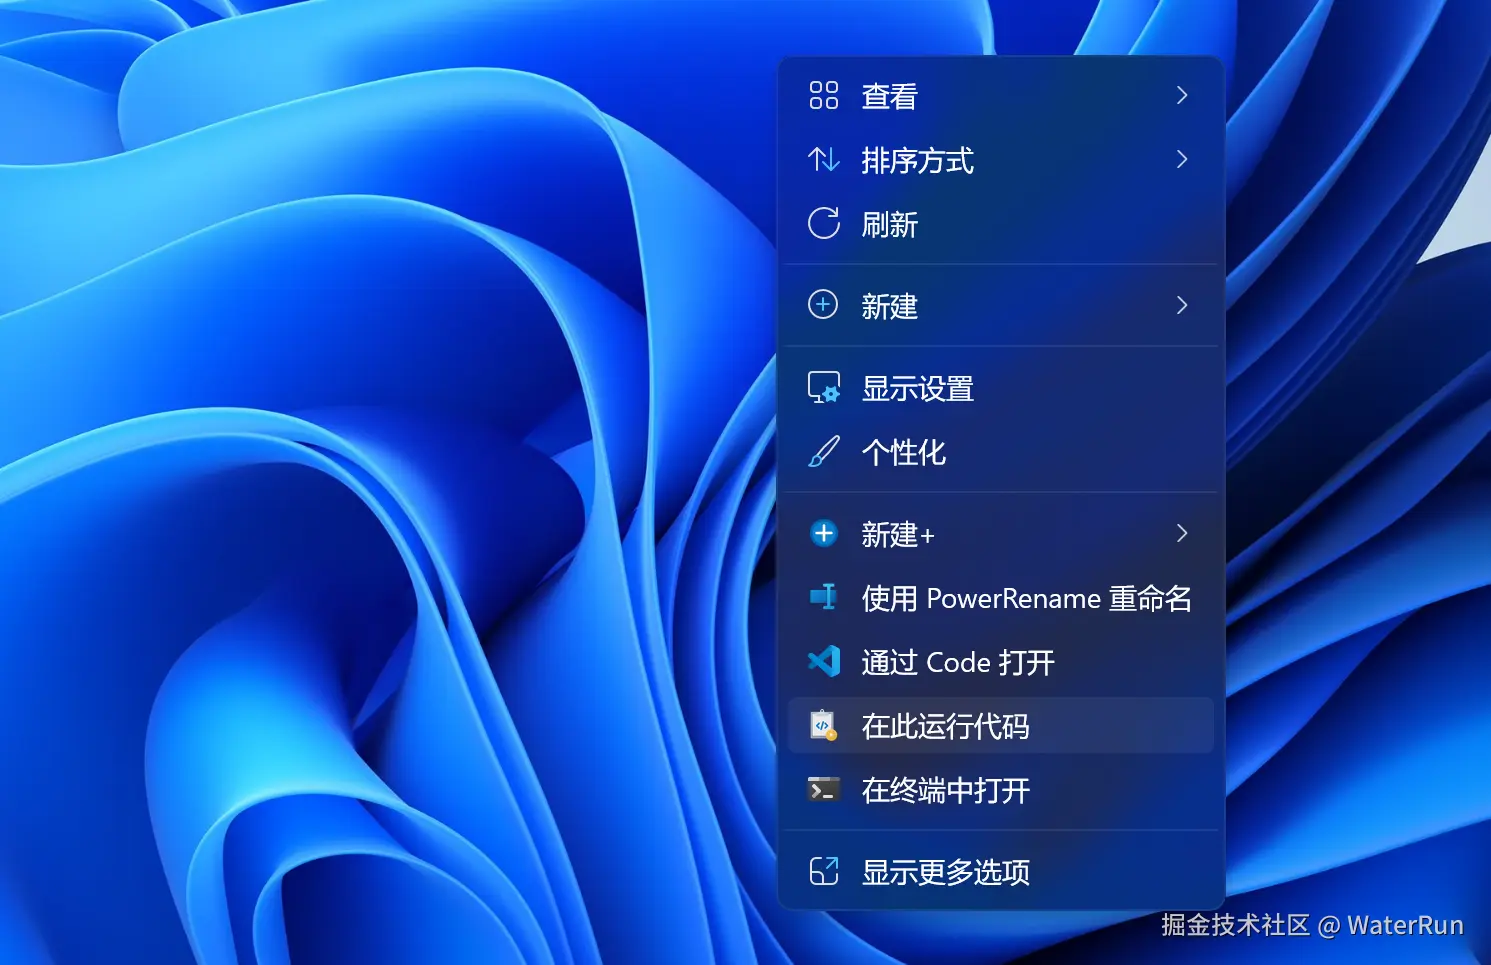Expand the "新建" submenu chevron
The image size is (1491, 965).
[x=1181, y=305]
